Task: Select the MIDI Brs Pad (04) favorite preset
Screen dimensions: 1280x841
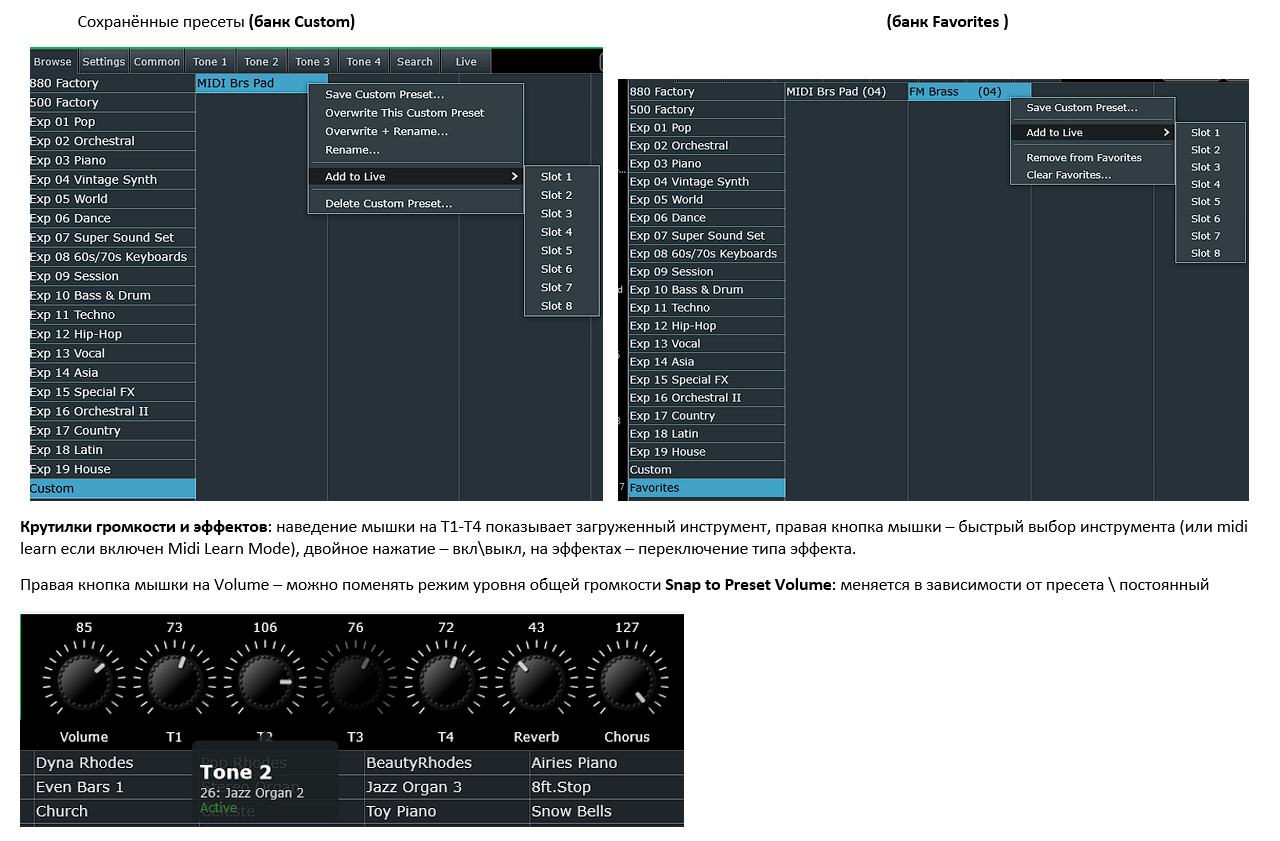Action: [846, 92]
